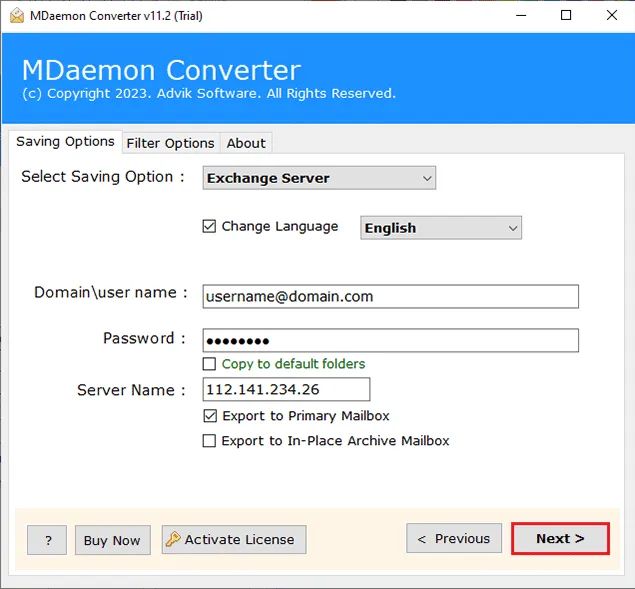Toggle Export to Primary Mailbox checkbox
The height and width of the screenshot is (589, 635).
click(x=210, y=416)
